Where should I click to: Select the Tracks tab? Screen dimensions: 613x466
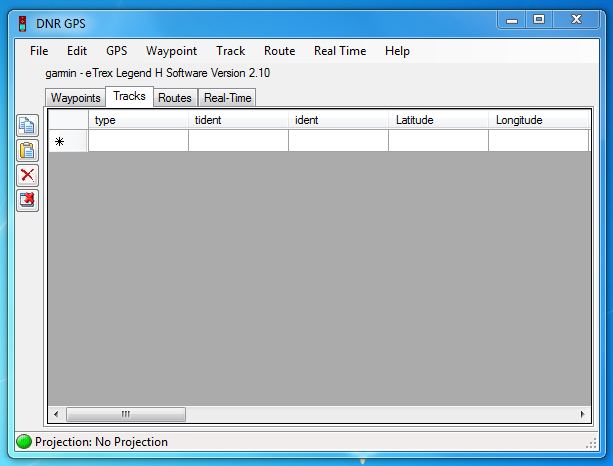click(129, 96)
